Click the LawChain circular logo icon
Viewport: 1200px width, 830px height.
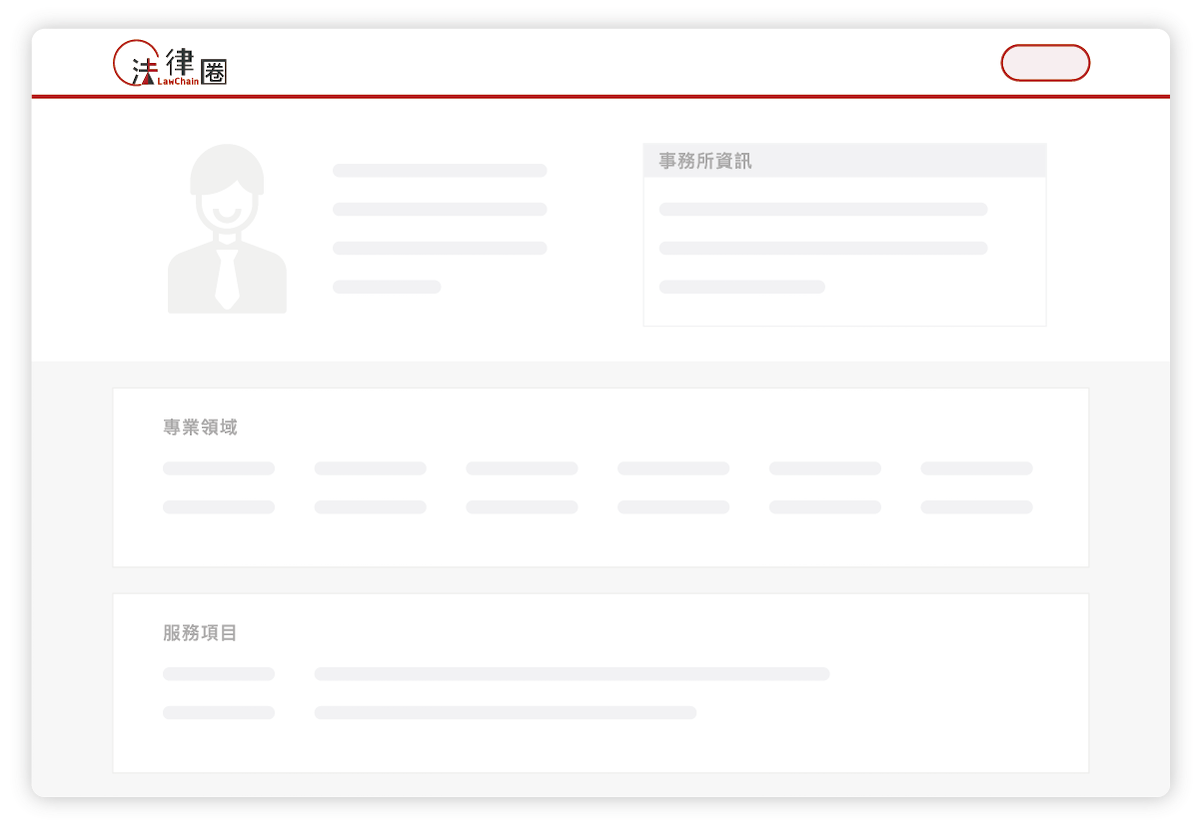(135, 63)
